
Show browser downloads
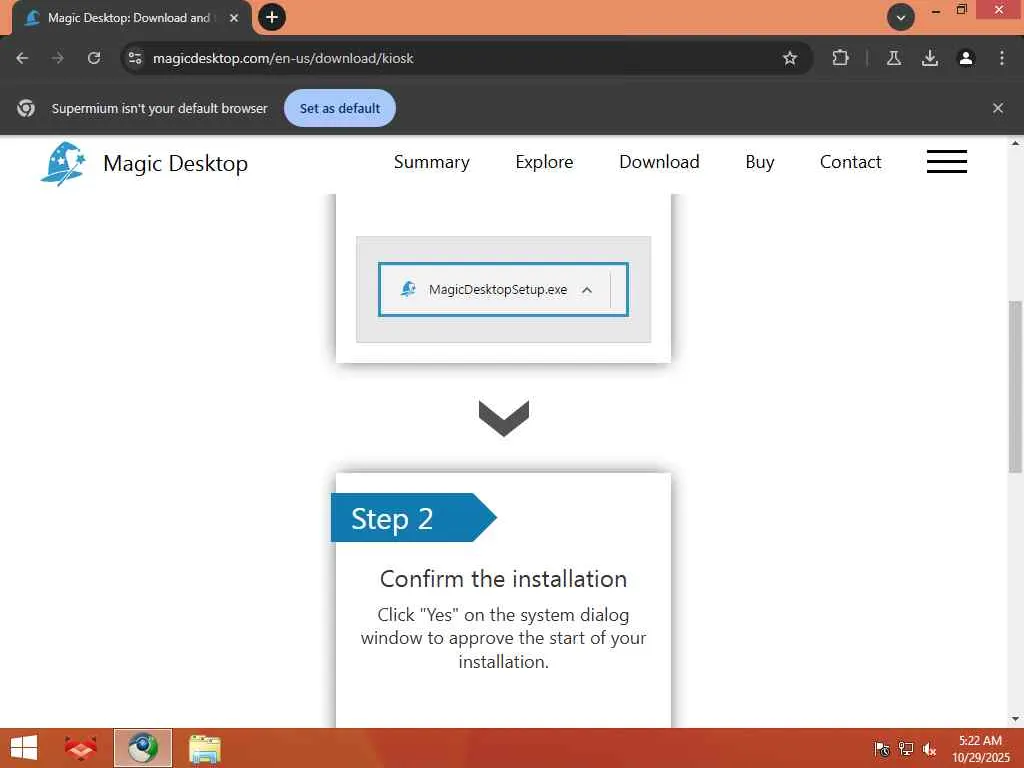click(x=930, y=58)
